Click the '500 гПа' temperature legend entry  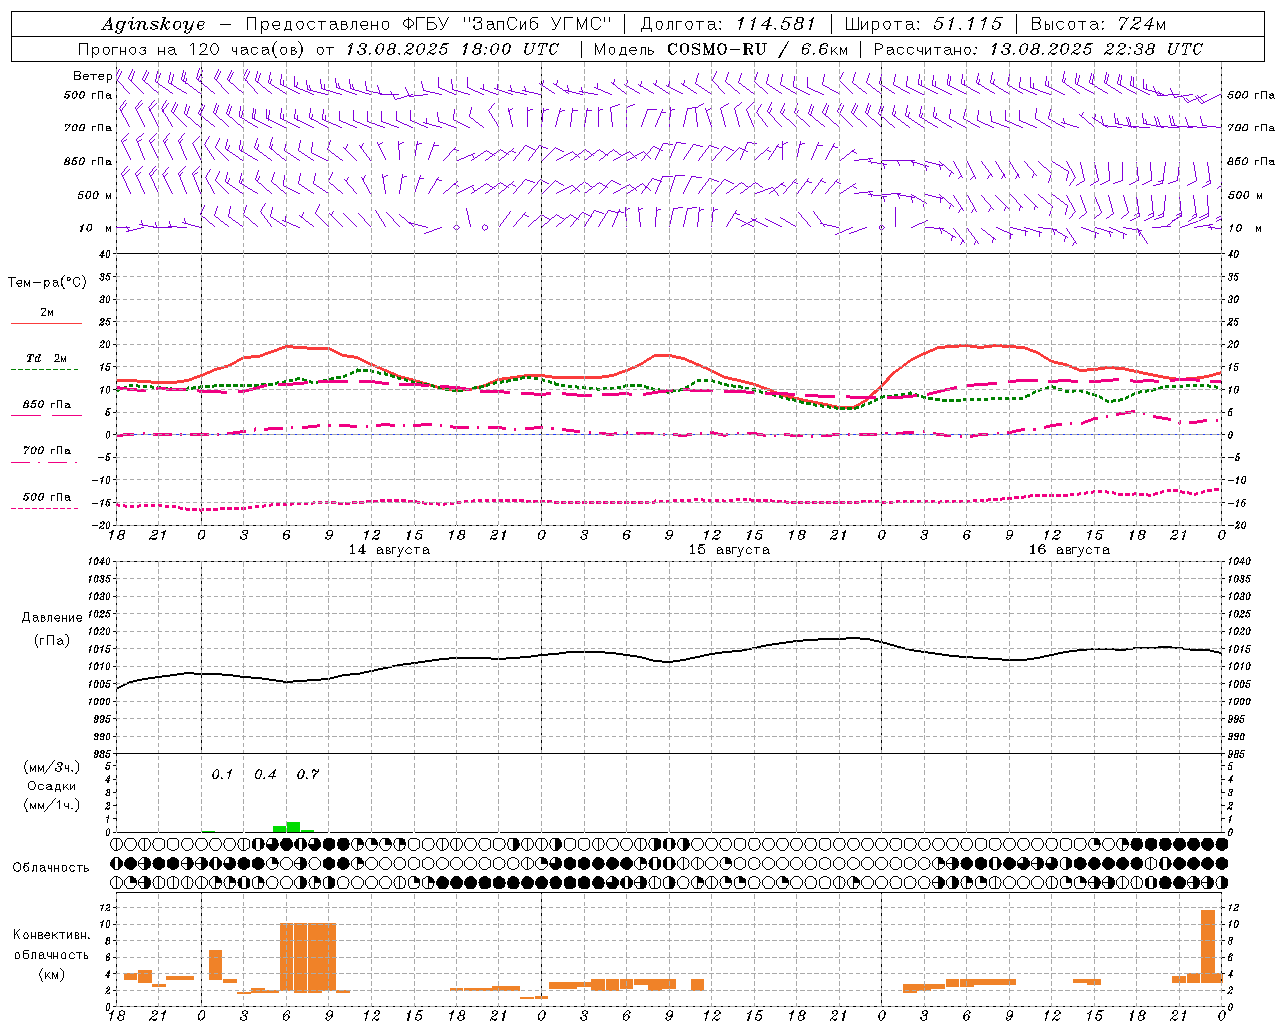pos(47,497)
